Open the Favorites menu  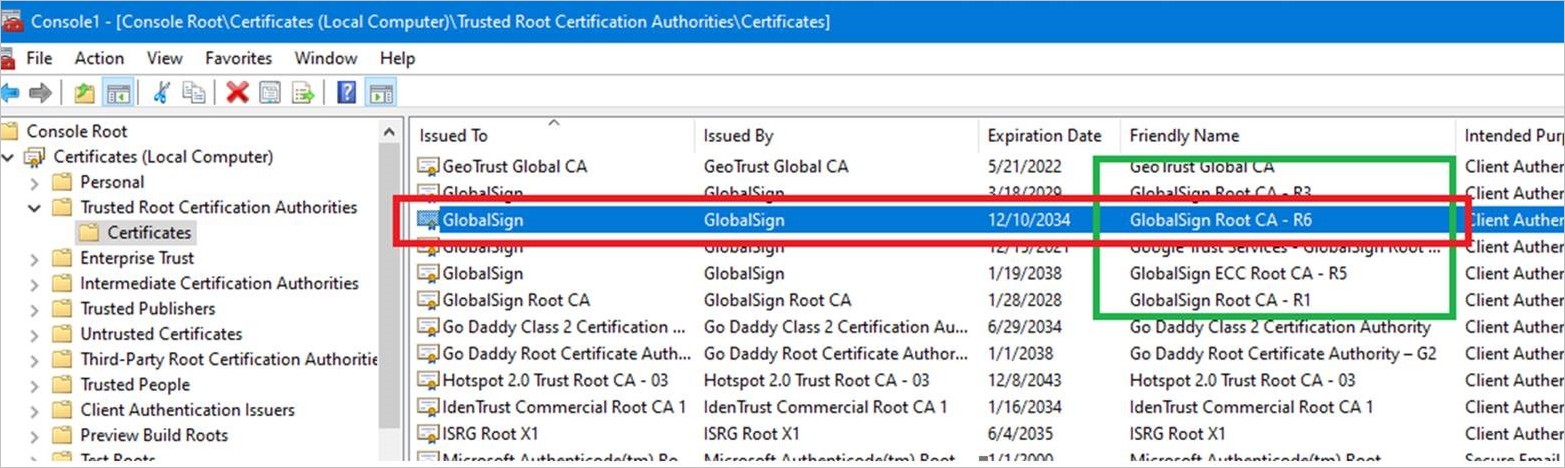(238, 58)
